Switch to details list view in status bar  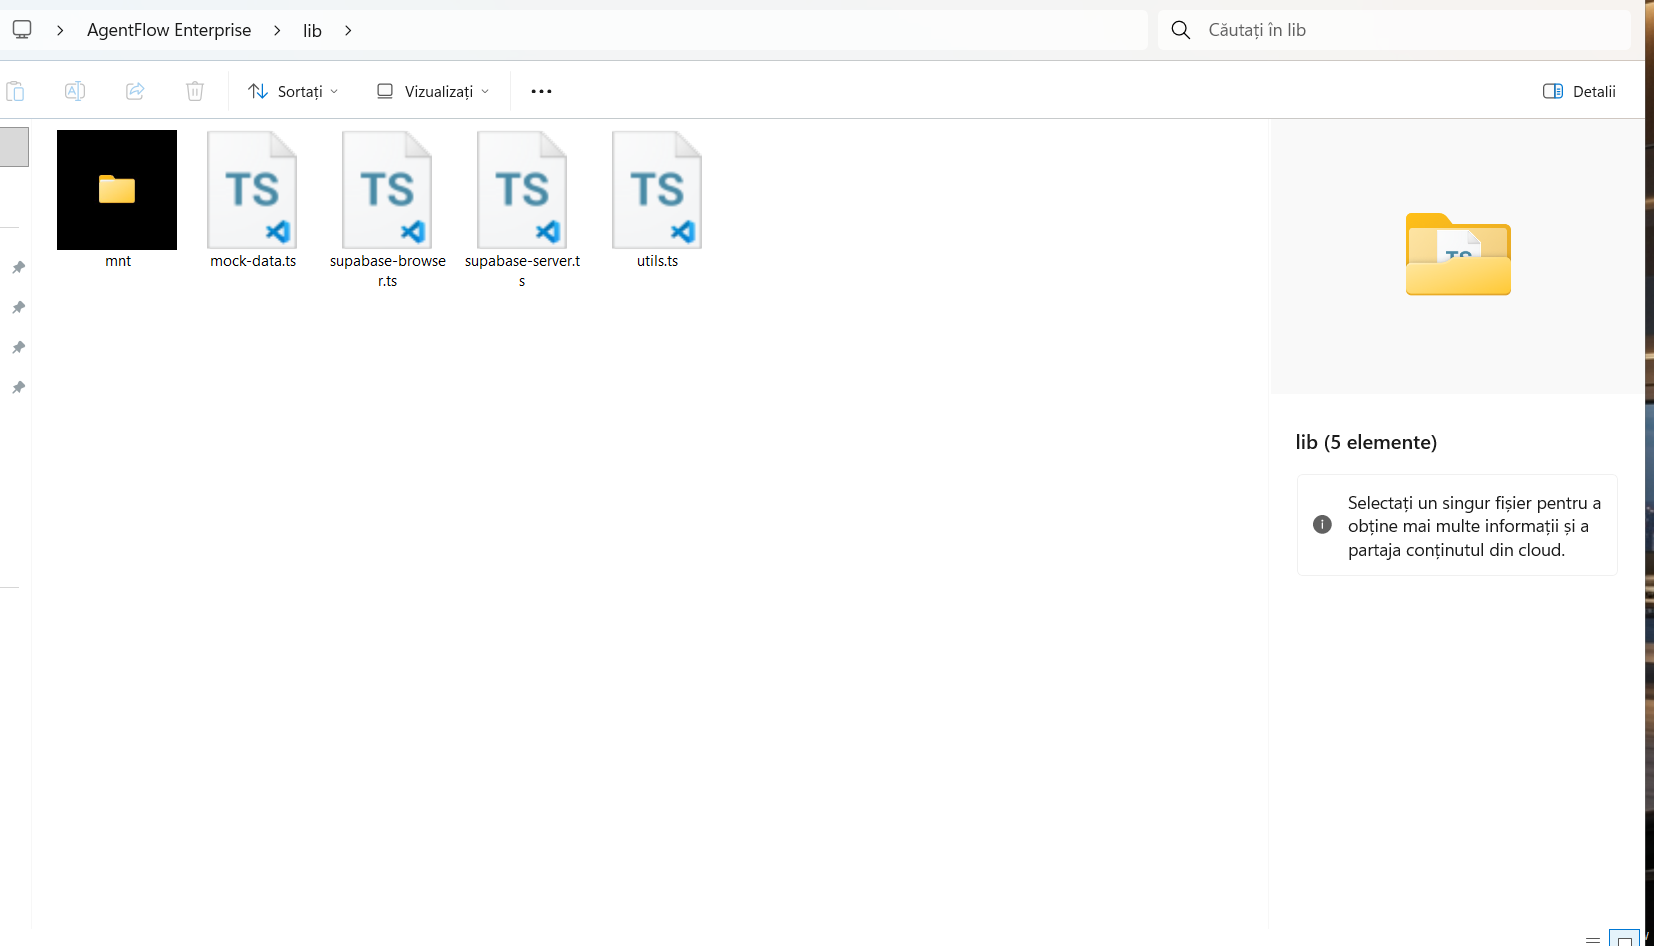pyautogui.click(x=1593, y=939)
